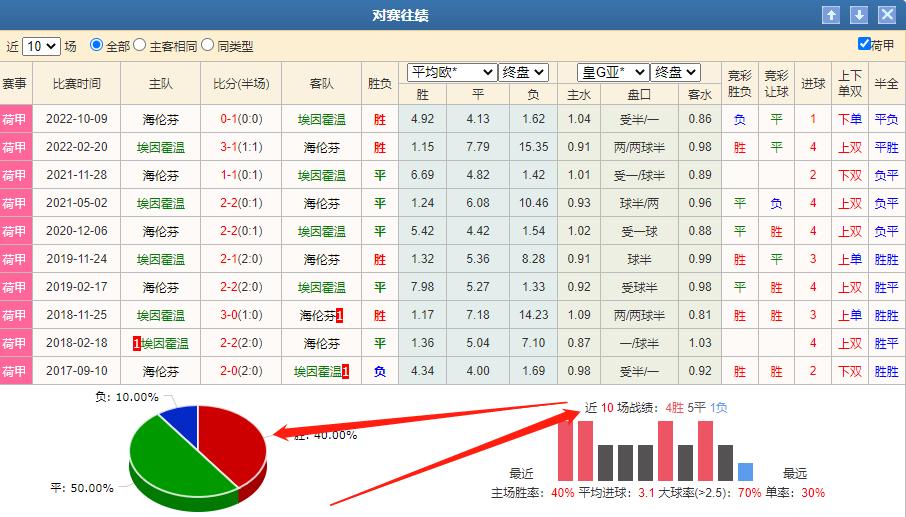Click win odds 4.92 in 2022-10-09 row
Image resolution: width=906 pixels, height=517 pixels.
(422, 119)
